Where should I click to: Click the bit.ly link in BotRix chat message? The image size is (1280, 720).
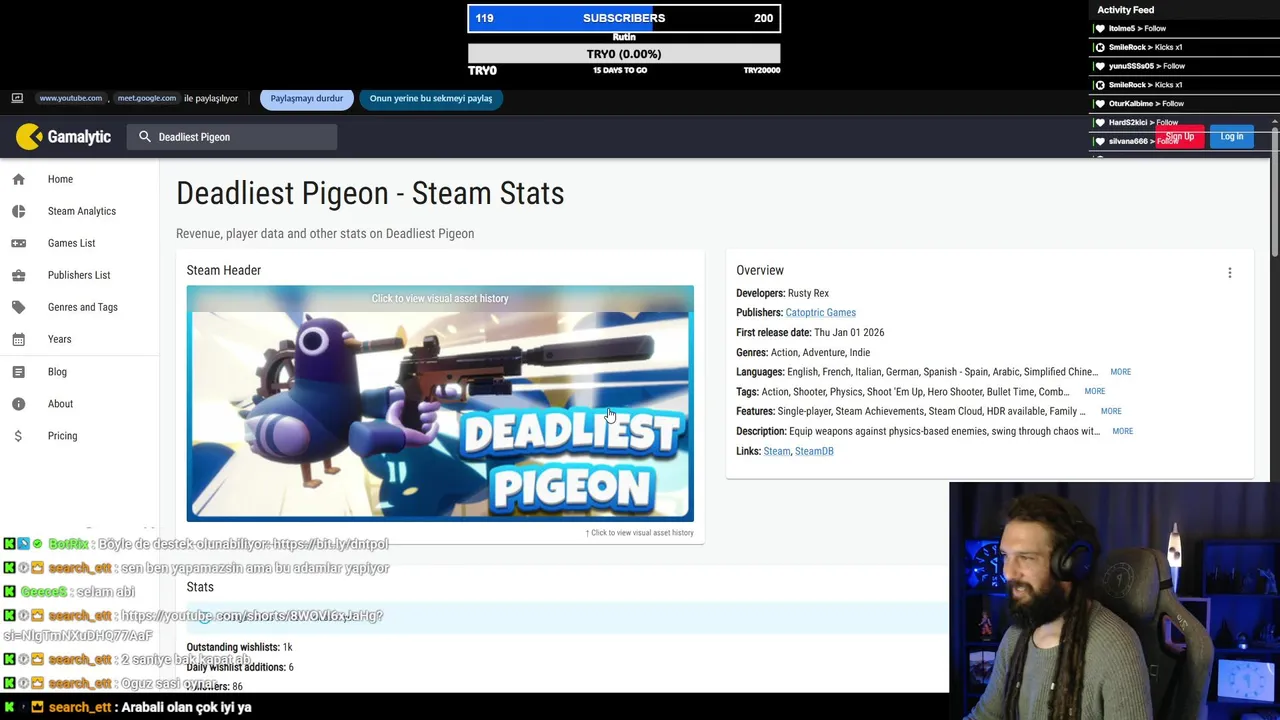(x=330, y=544)
